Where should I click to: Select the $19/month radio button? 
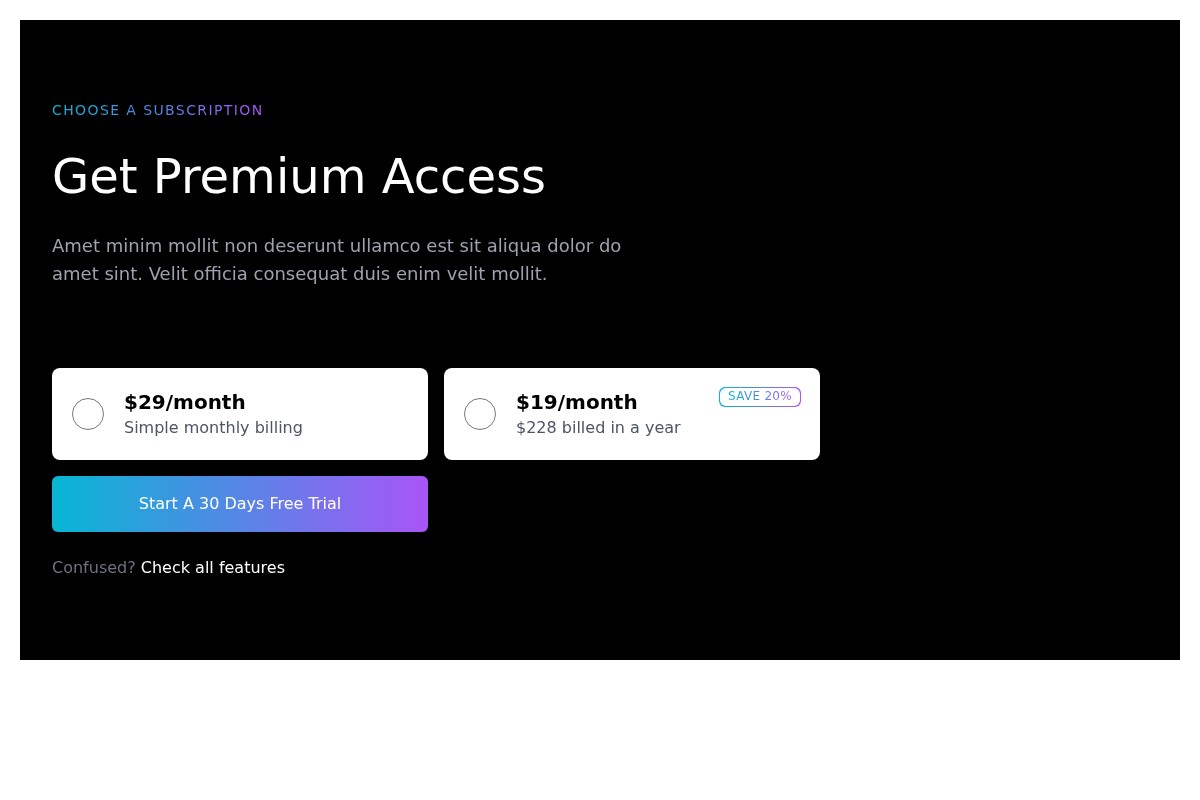480,414
